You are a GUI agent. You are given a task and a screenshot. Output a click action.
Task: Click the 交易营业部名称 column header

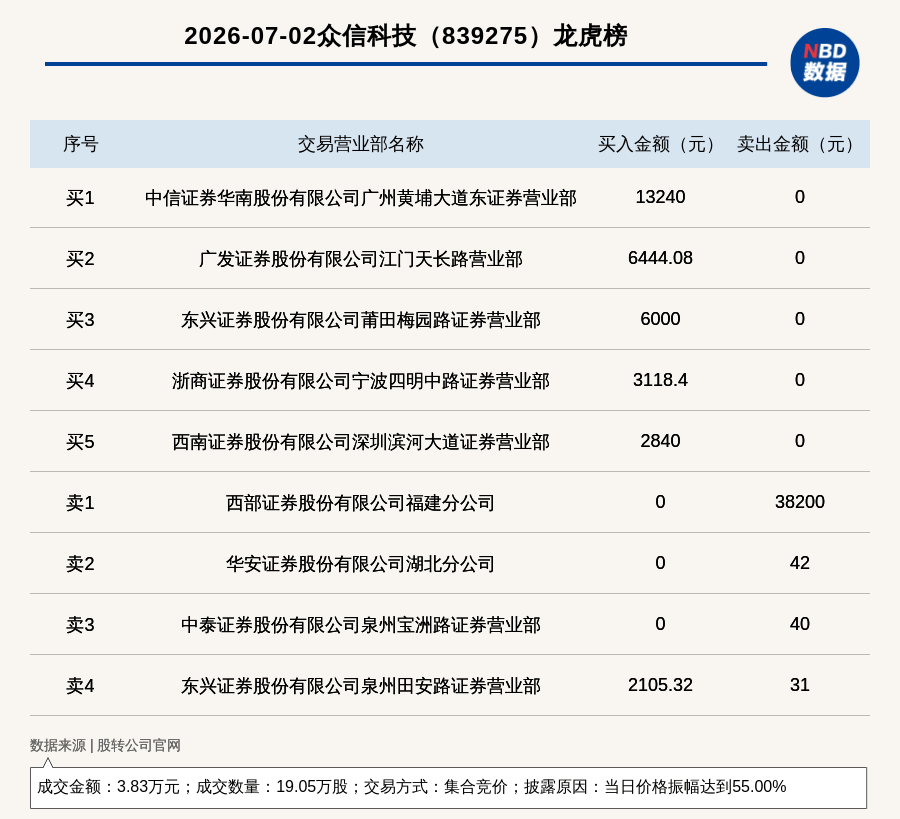click(360, 144)
